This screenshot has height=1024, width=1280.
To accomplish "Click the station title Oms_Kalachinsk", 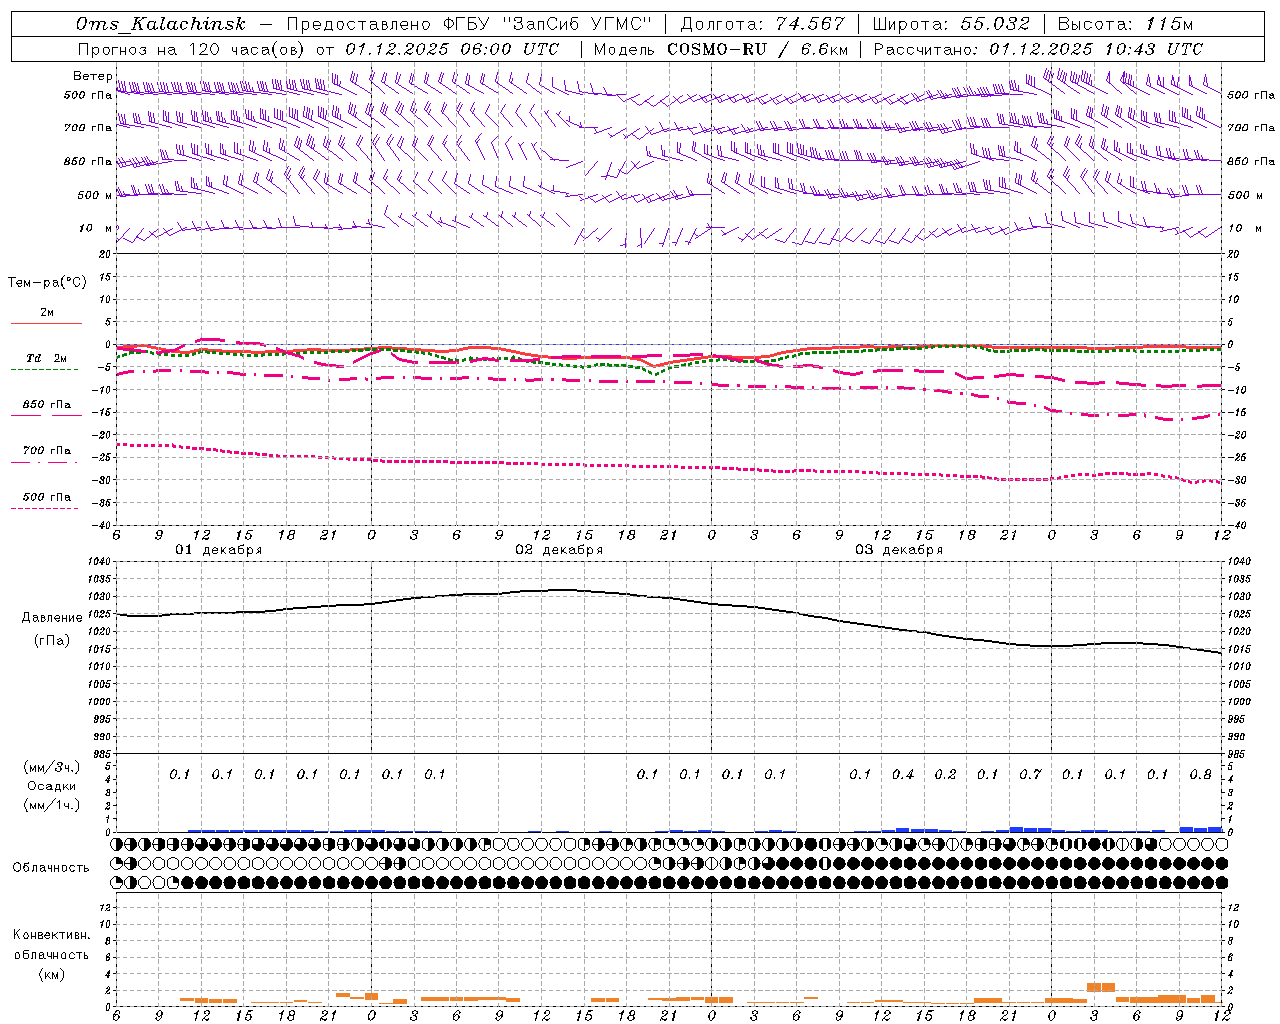I will click(x=161, y=24).
